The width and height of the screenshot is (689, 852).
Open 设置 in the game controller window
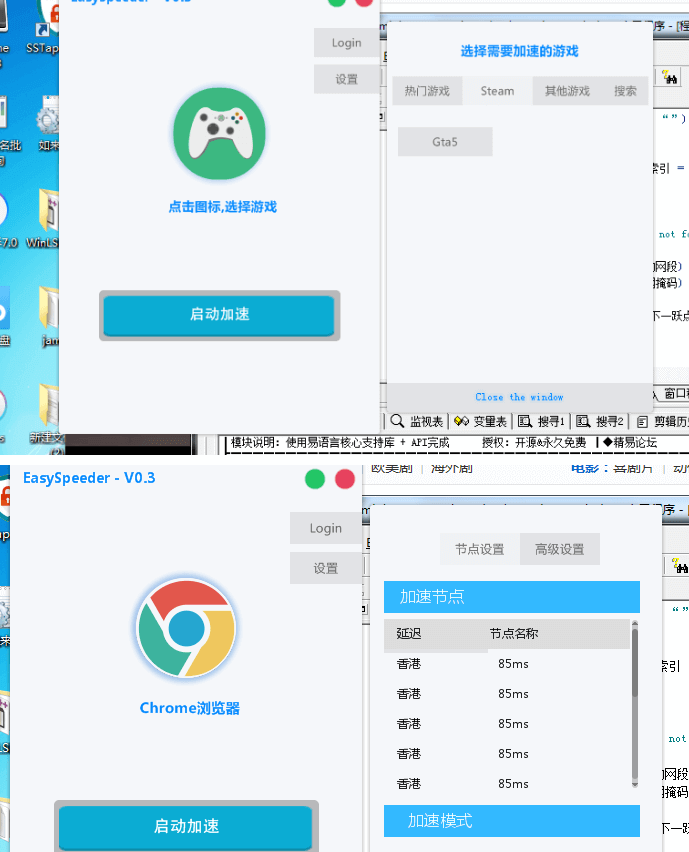(x=347, y=79)
